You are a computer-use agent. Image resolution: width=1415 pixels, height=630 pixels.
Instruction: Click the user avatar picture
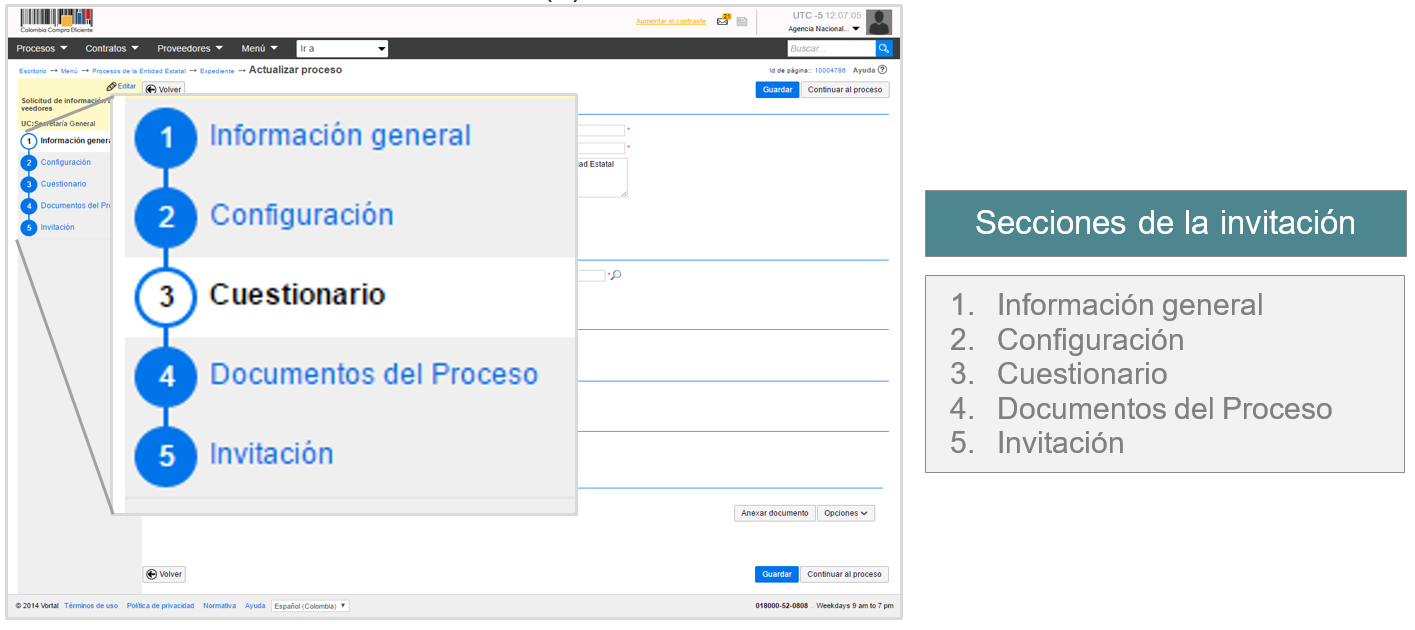click(x=878, y=21)
